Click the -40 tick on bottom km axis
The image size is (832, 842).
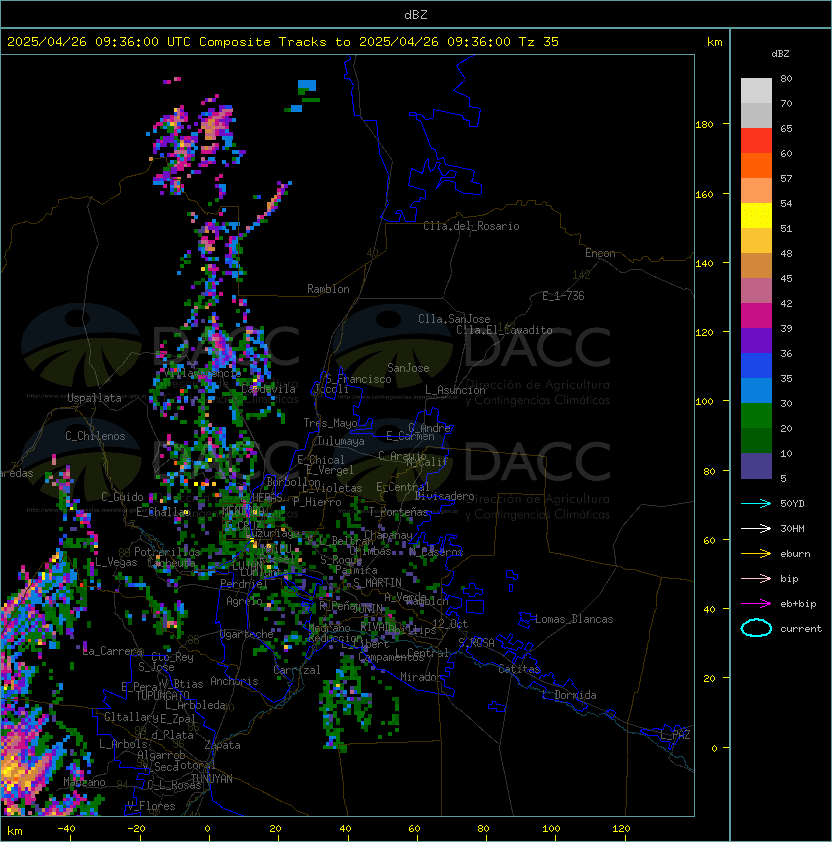(67, 829)
